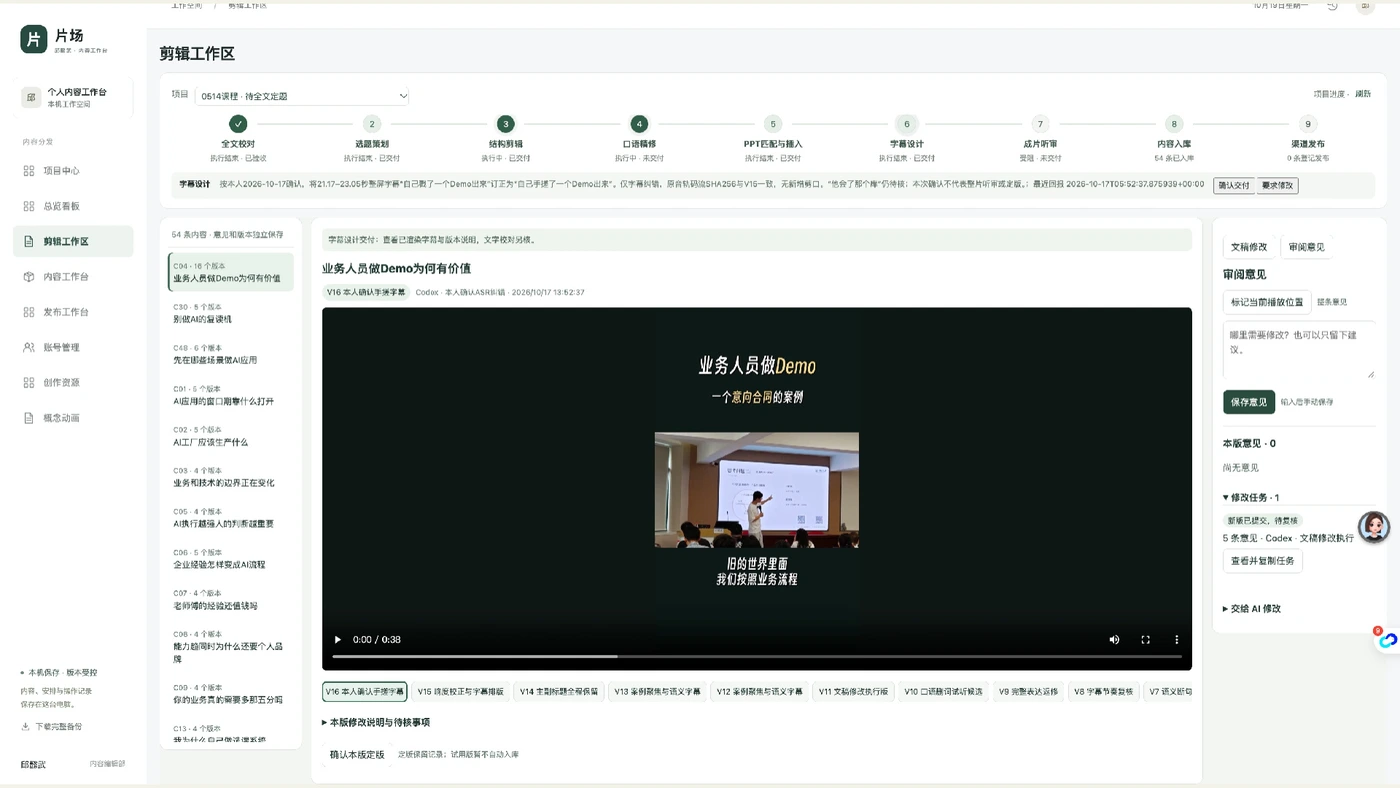Click the 审阅意见 comment text box

click(x=1299, y=350)
